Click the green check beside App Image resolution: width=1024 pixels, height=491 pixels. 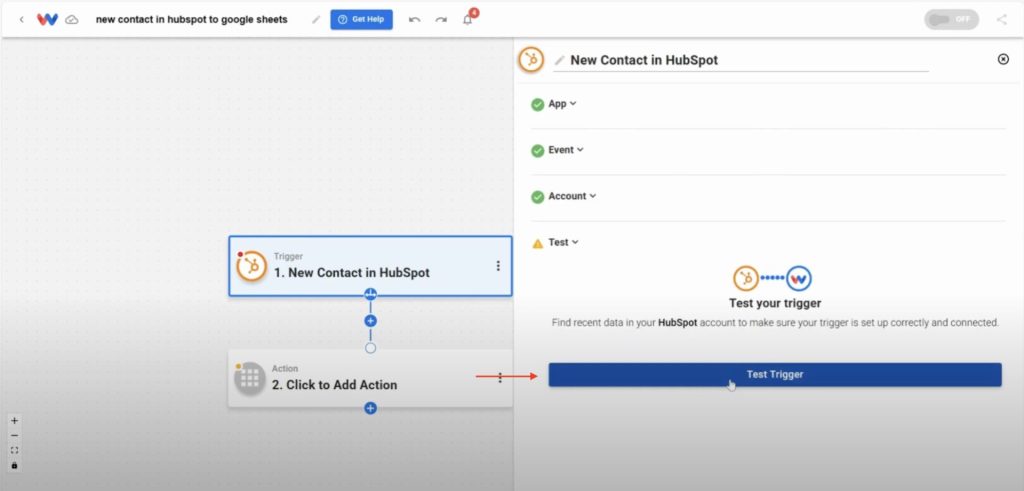tap(537, 104)
